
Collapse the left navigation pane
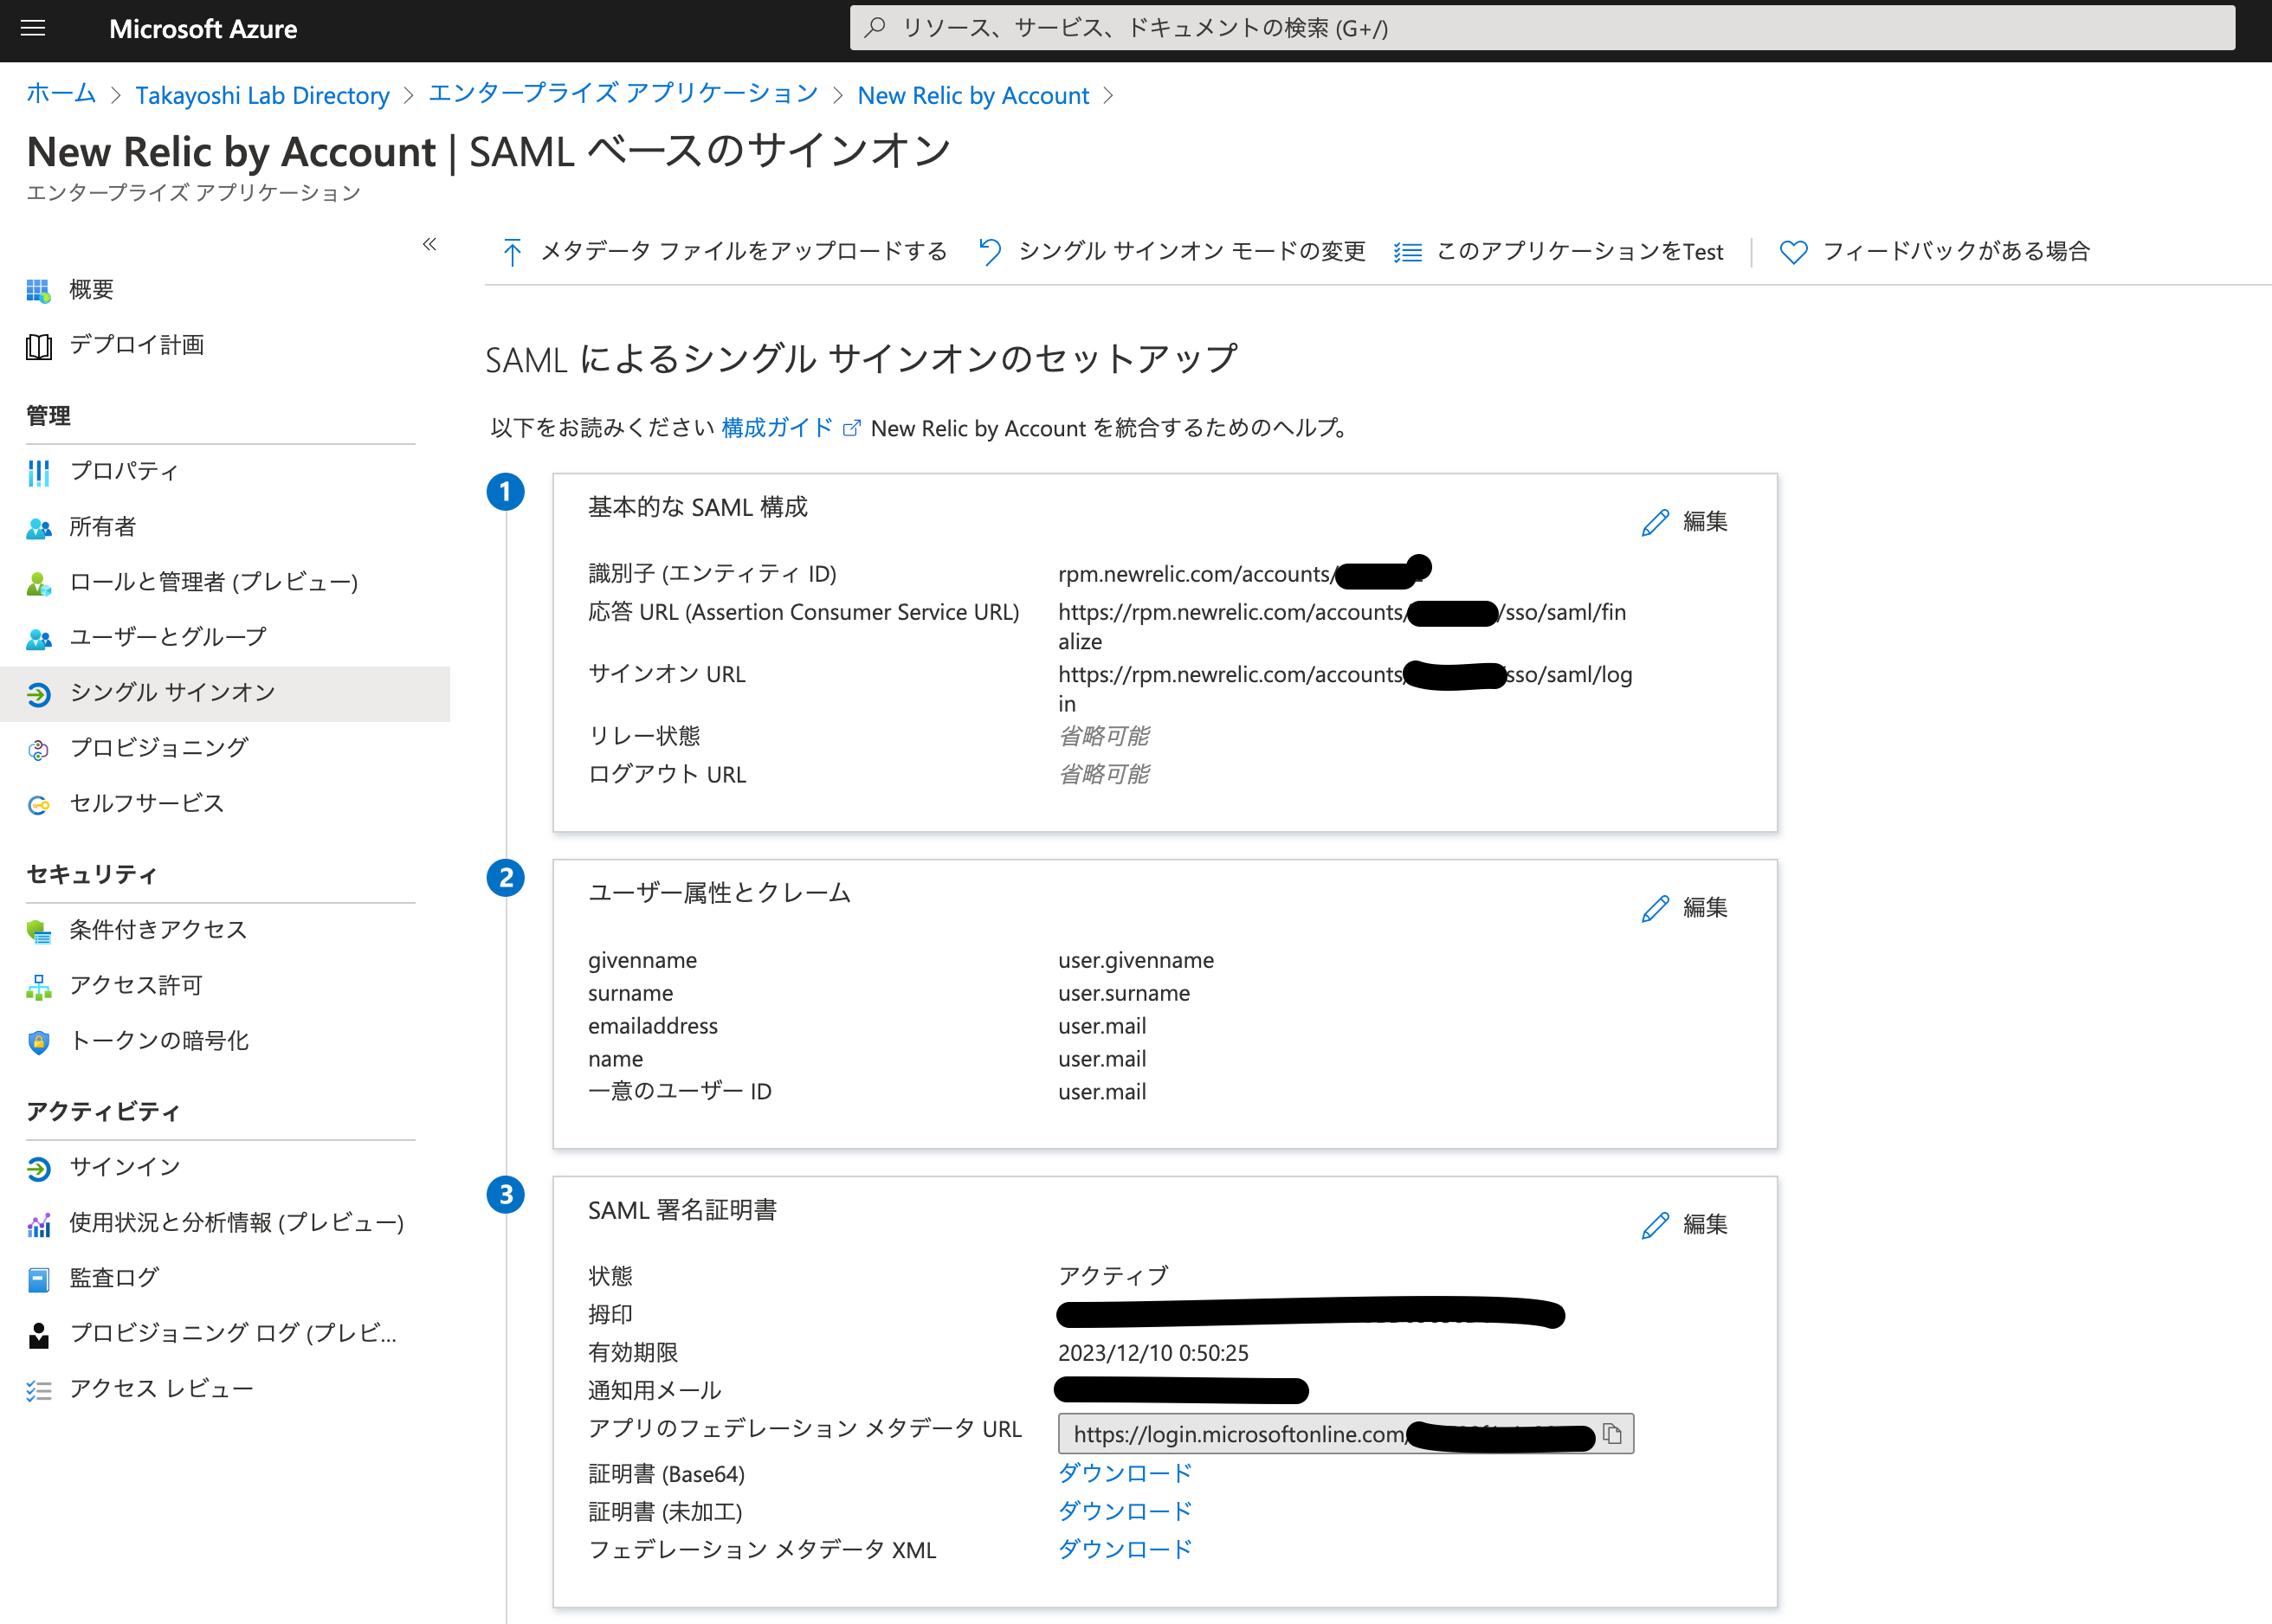coord(430,244)
